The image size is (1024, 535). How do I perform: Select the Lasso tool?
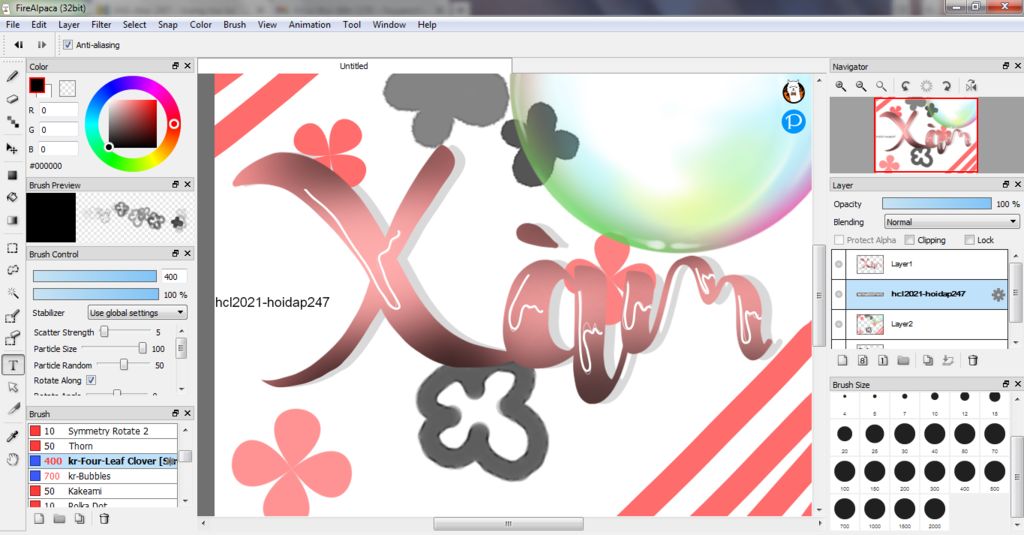tap(12, 270)
